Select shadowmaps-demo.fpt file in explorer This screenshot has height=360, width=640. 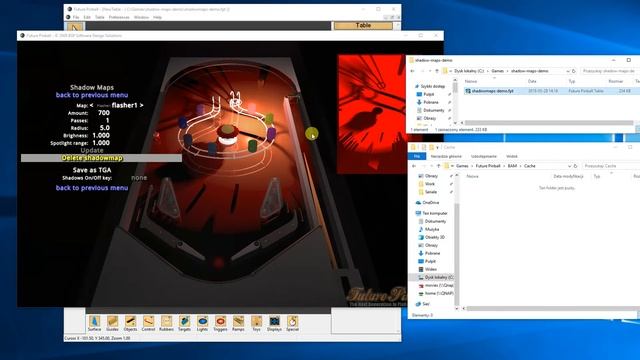[x=493, y=91]
